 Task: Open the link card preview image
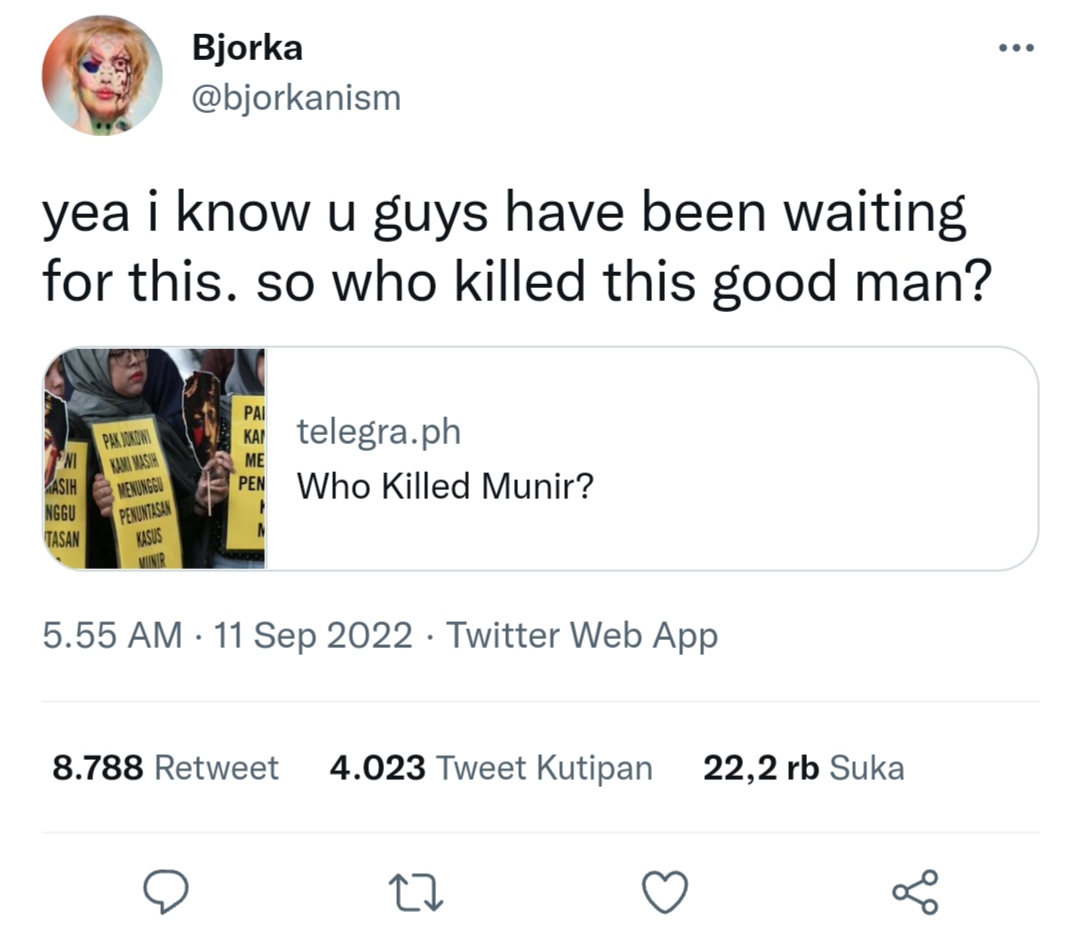[155, 459]
